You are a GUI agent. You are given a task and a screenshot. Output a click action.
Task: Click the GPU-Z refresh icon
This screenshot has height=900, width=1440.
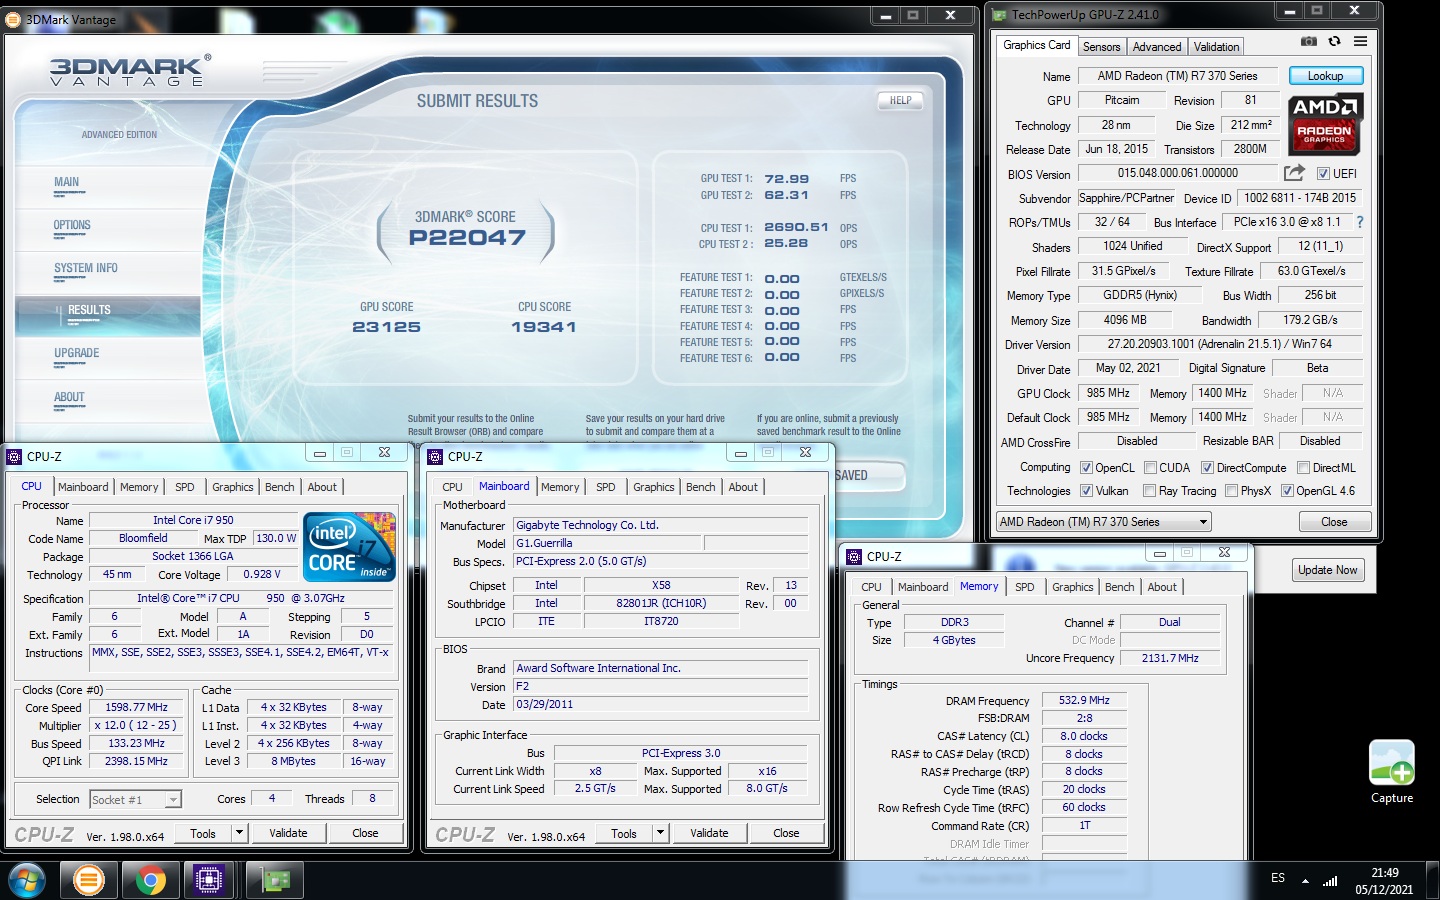pos(1334,42)
